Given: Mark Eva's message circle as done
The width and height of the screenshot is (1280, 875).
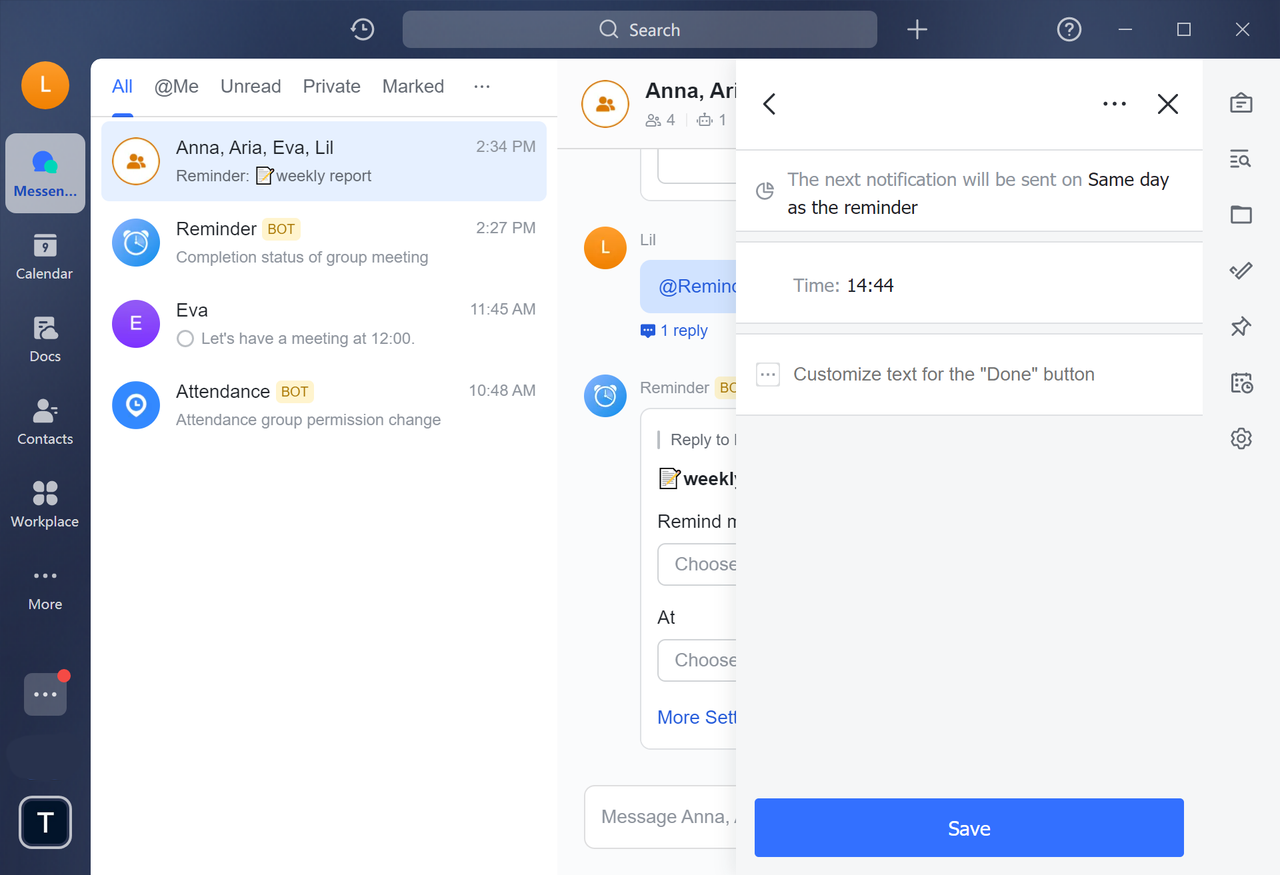Looking at the screenshot, I should click(x=185, y=339).
